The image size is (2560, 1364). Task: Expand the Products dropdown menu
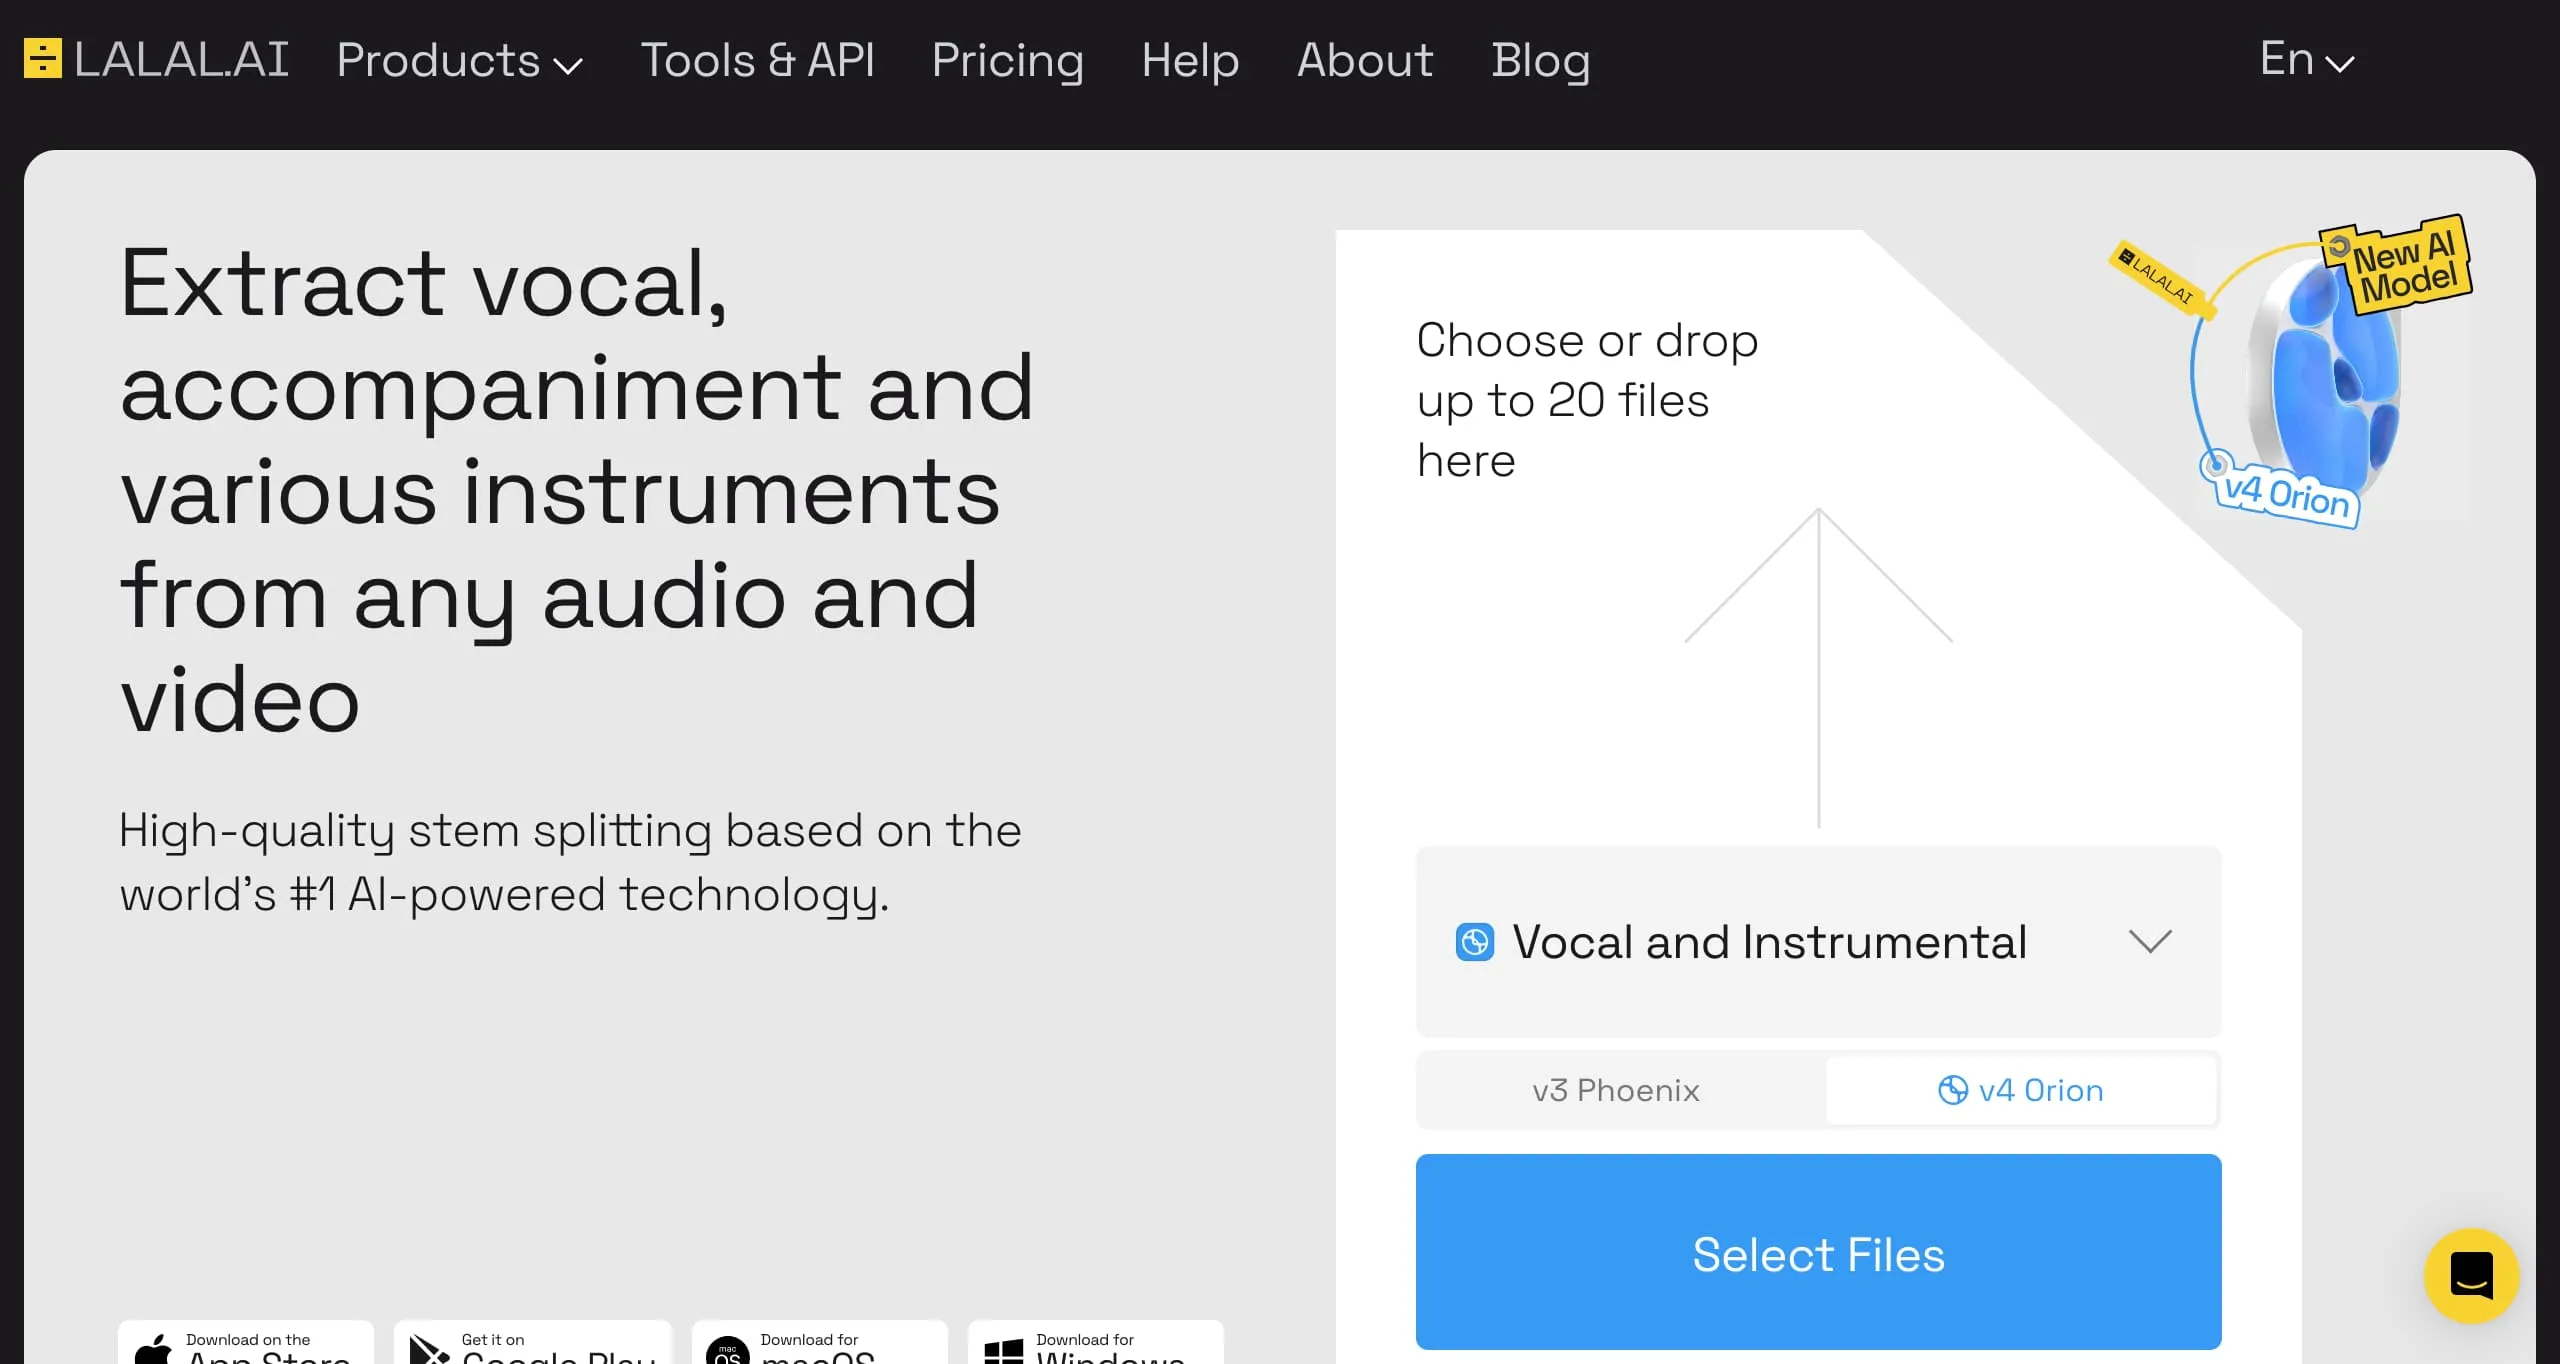pyautogui.click(x=459, y=60)
